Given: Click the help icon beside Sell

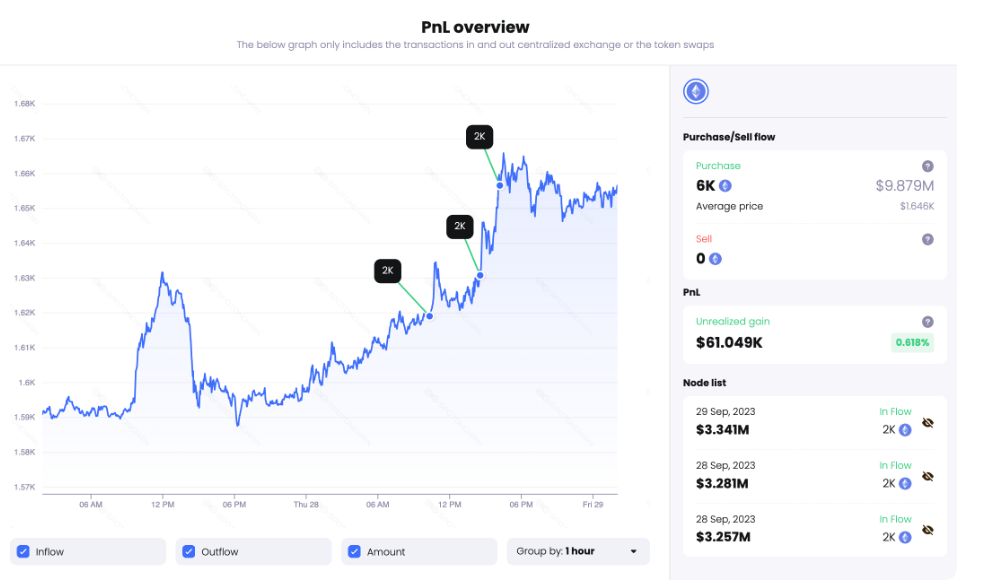Looking at the screenshot, I should 927,239.
